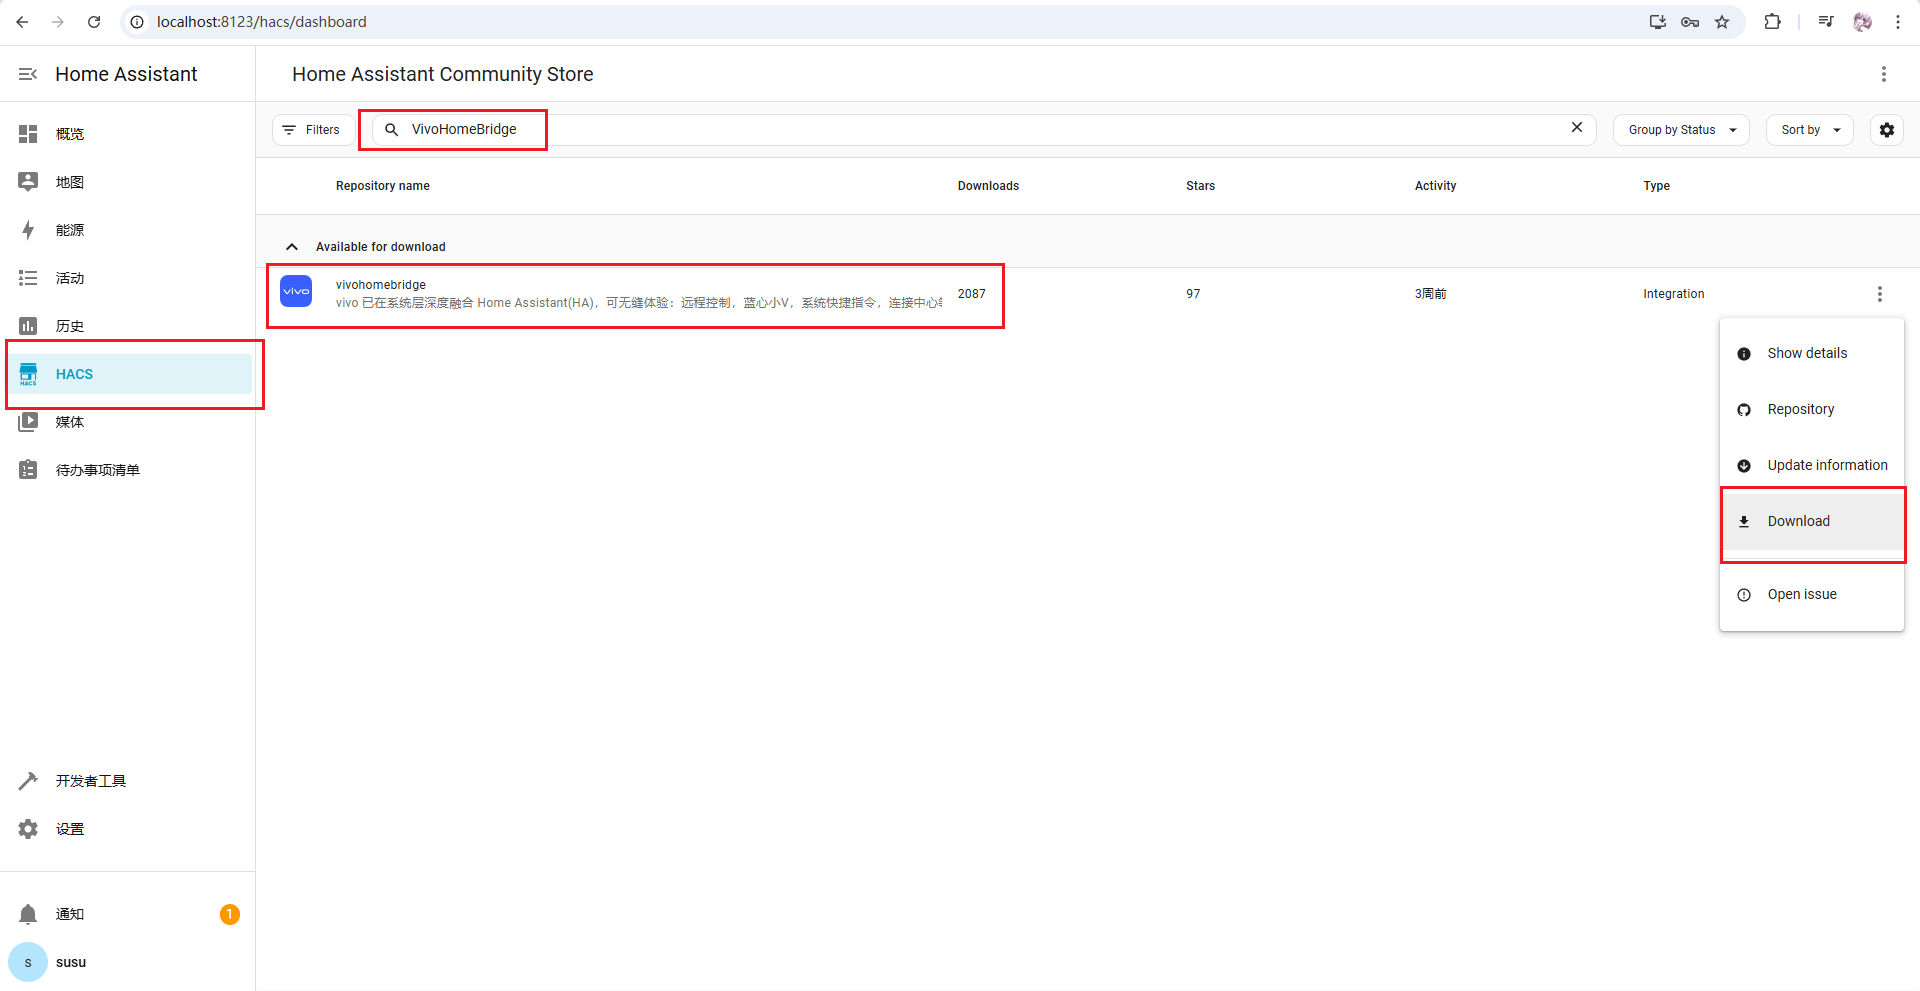Click the Filters button
This screenshot has width=1920, height=991.
coord(312,130)
